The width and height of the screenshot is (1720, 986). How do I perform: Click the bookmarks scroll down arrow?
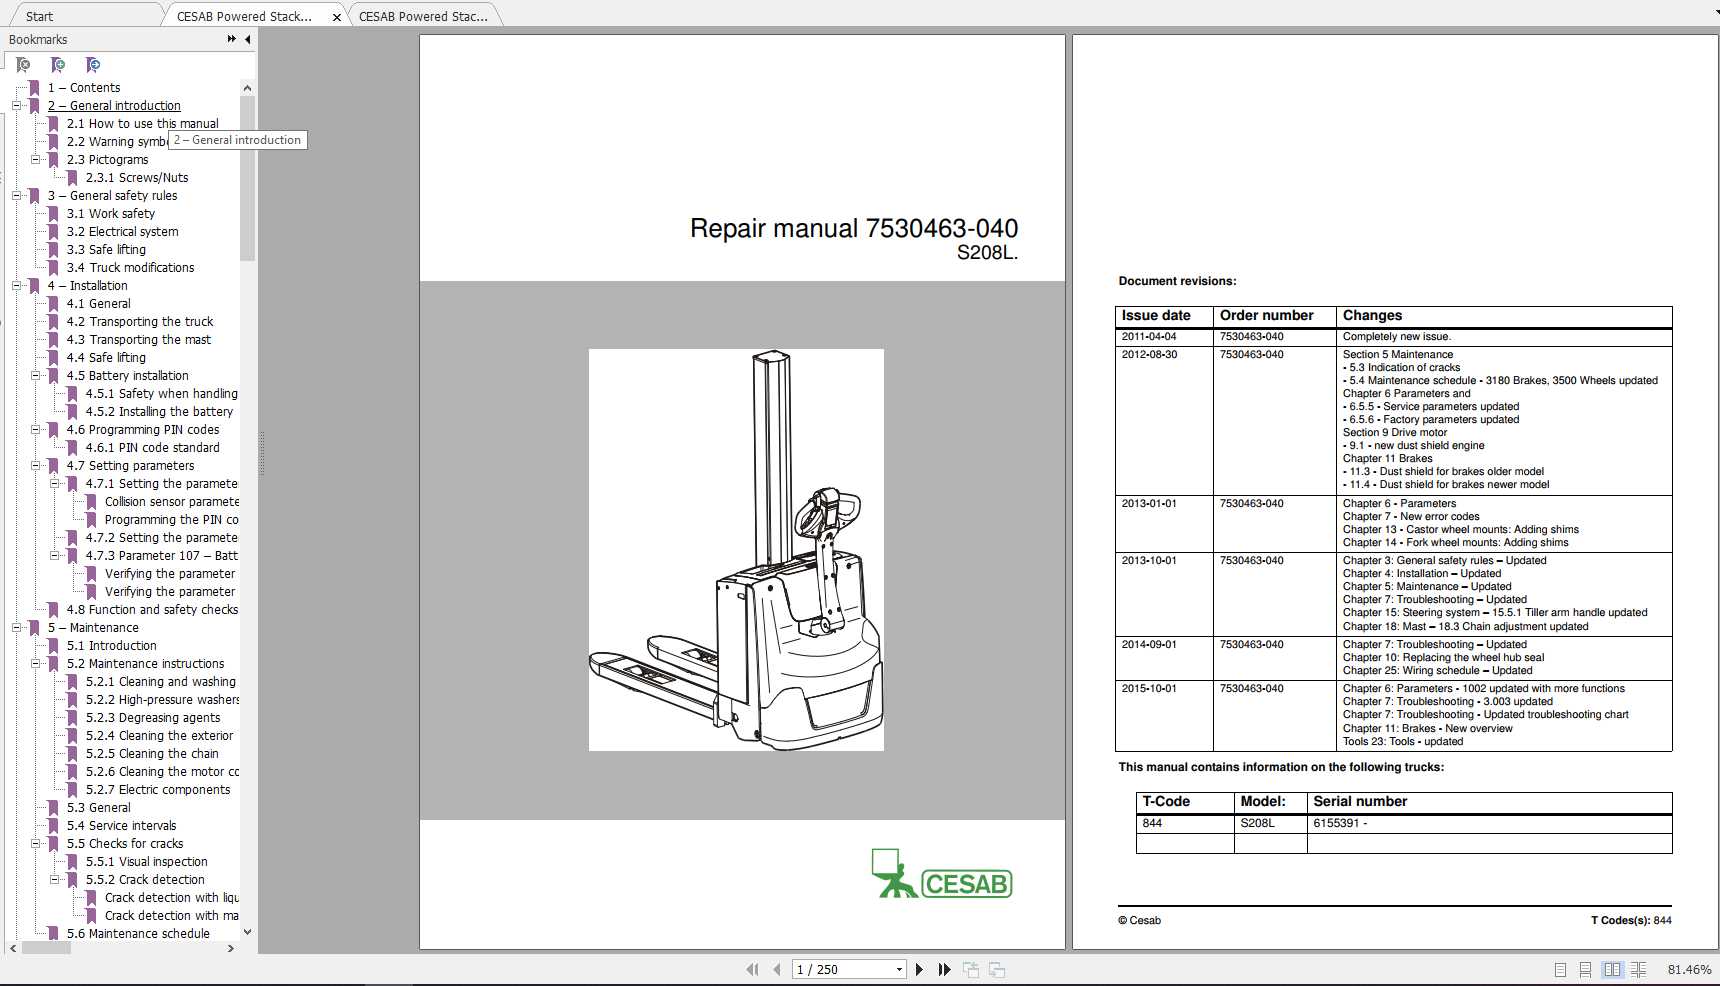[x=247, y=932]
